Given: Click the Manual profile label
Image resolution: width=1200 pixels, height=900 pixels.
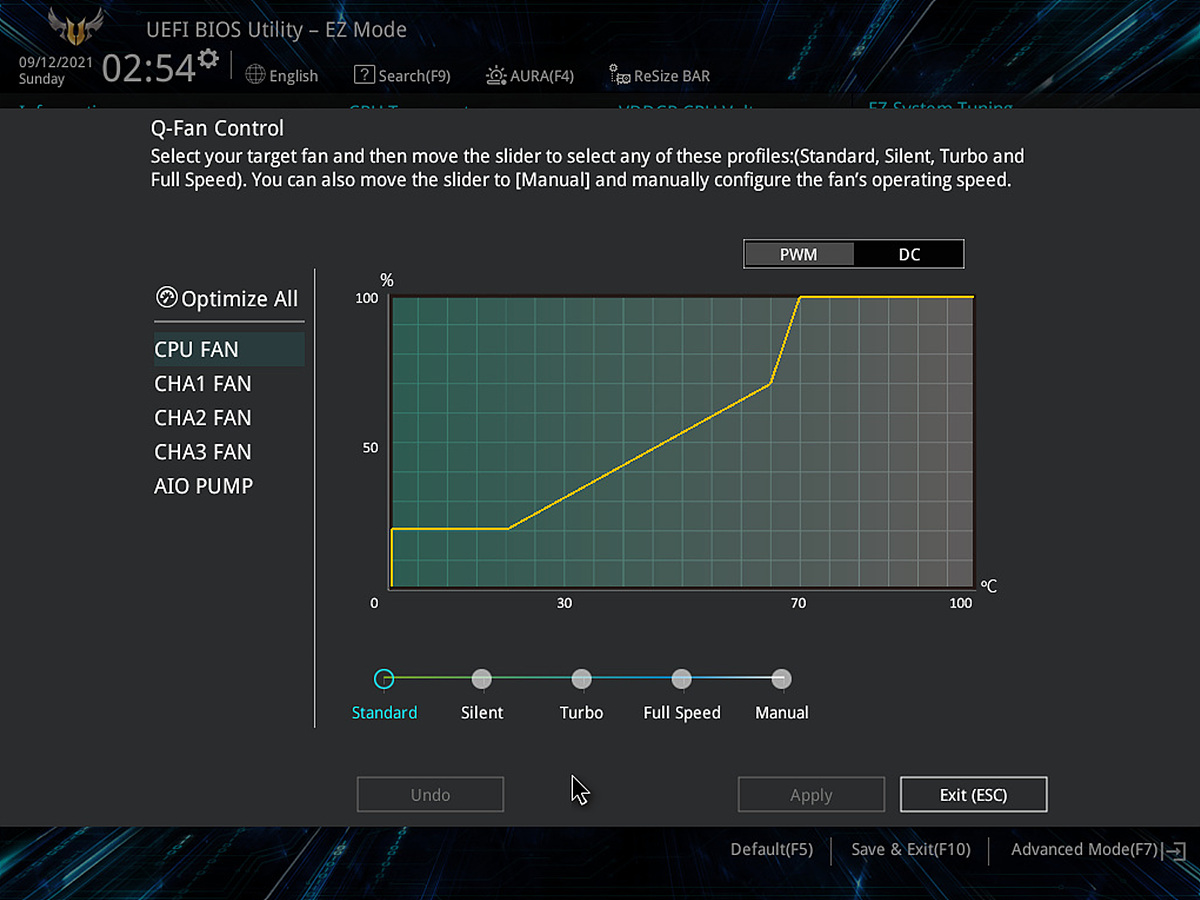Looking at the screenshot, I should (782, 713).
